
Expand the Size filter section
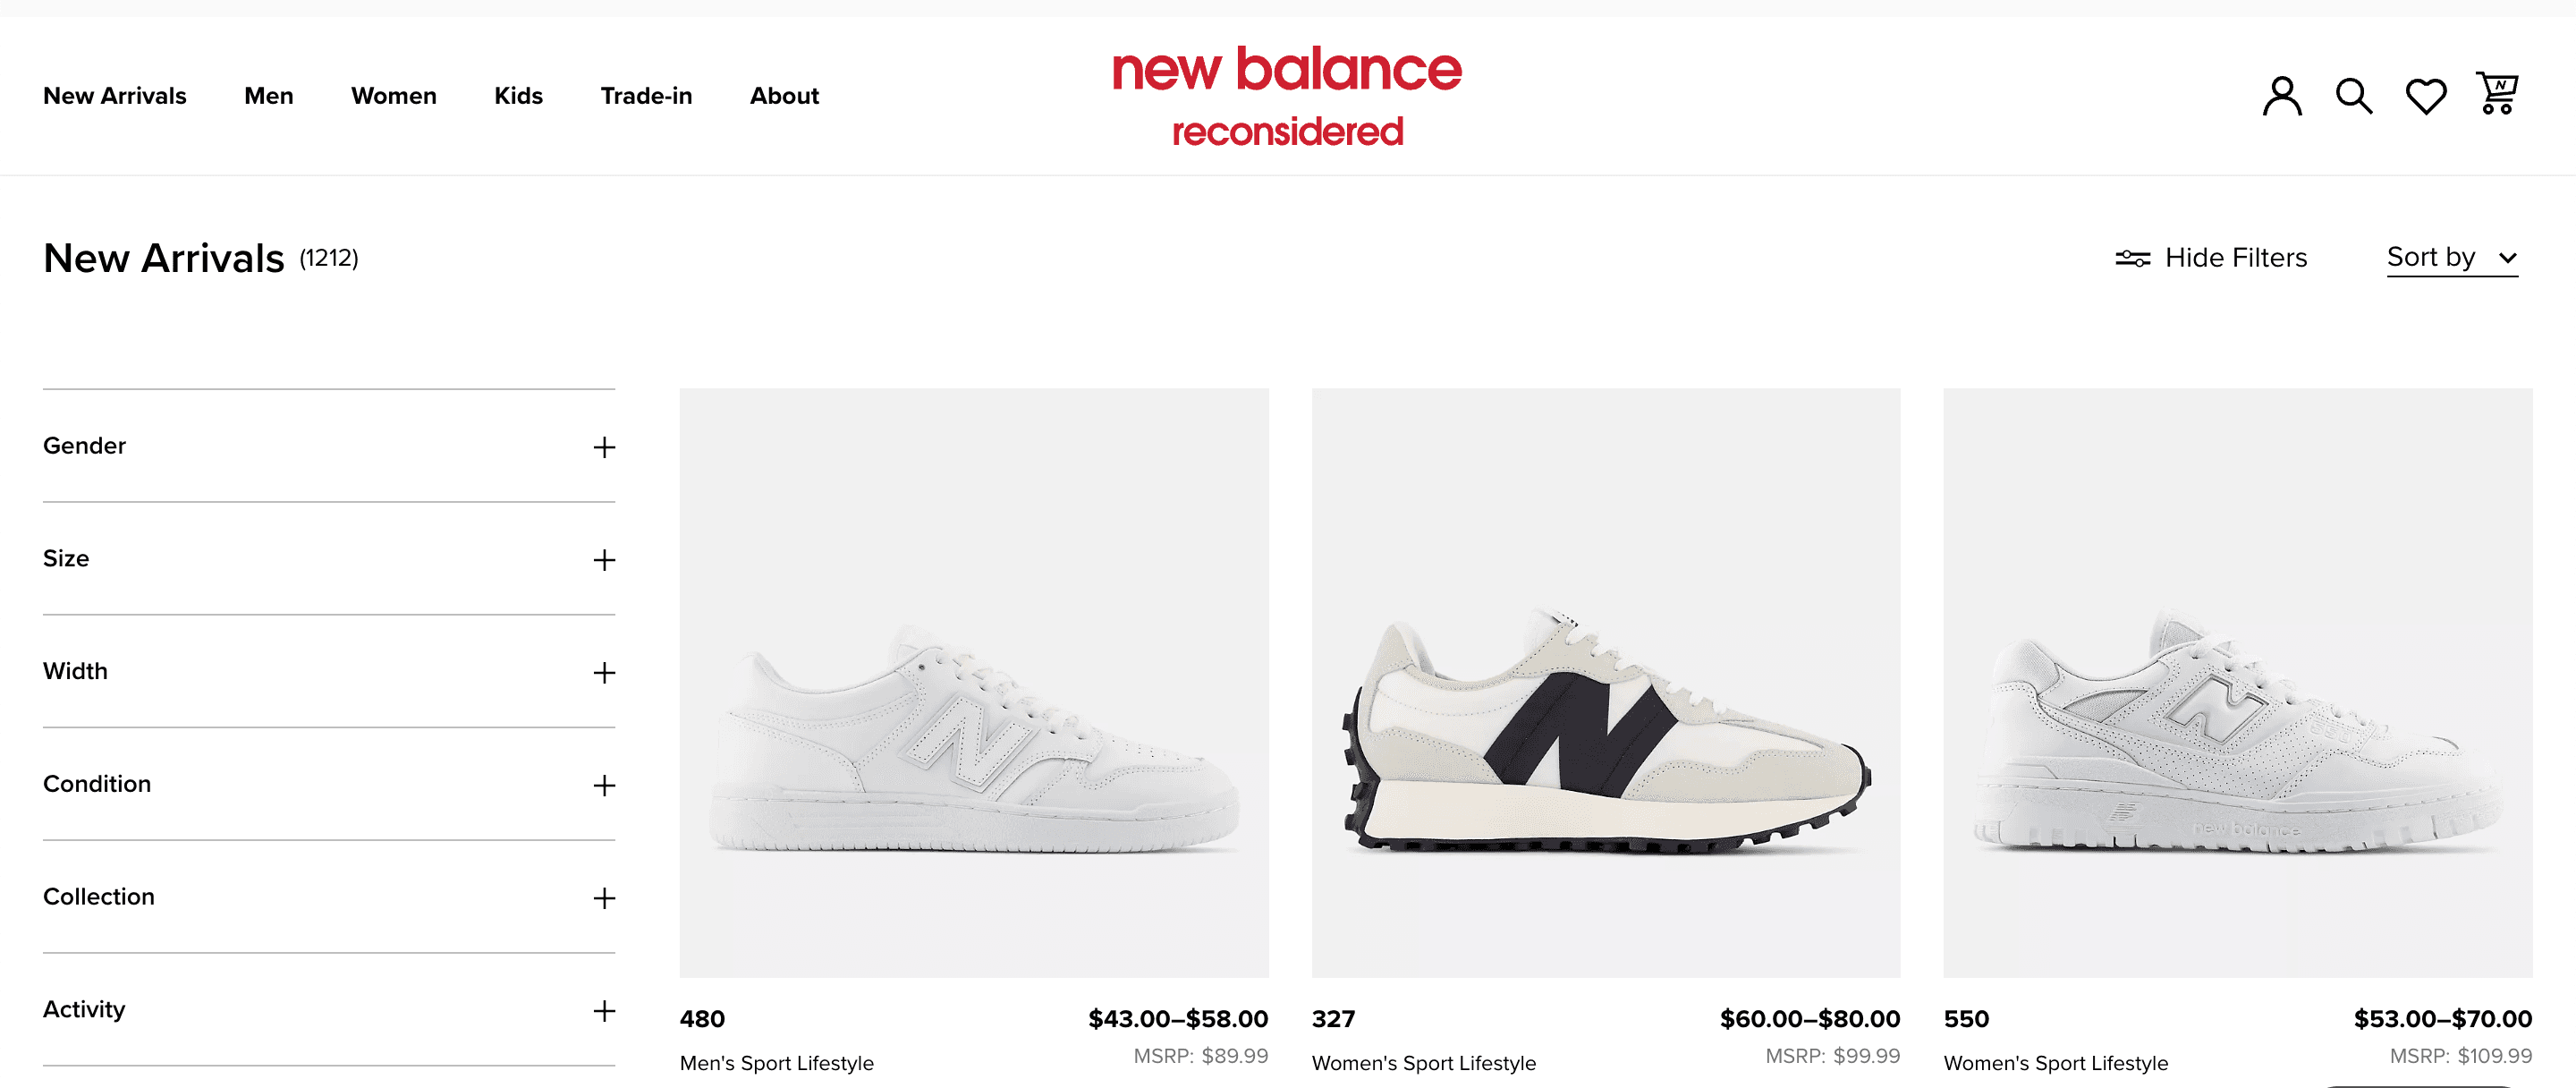pos(328,559)
